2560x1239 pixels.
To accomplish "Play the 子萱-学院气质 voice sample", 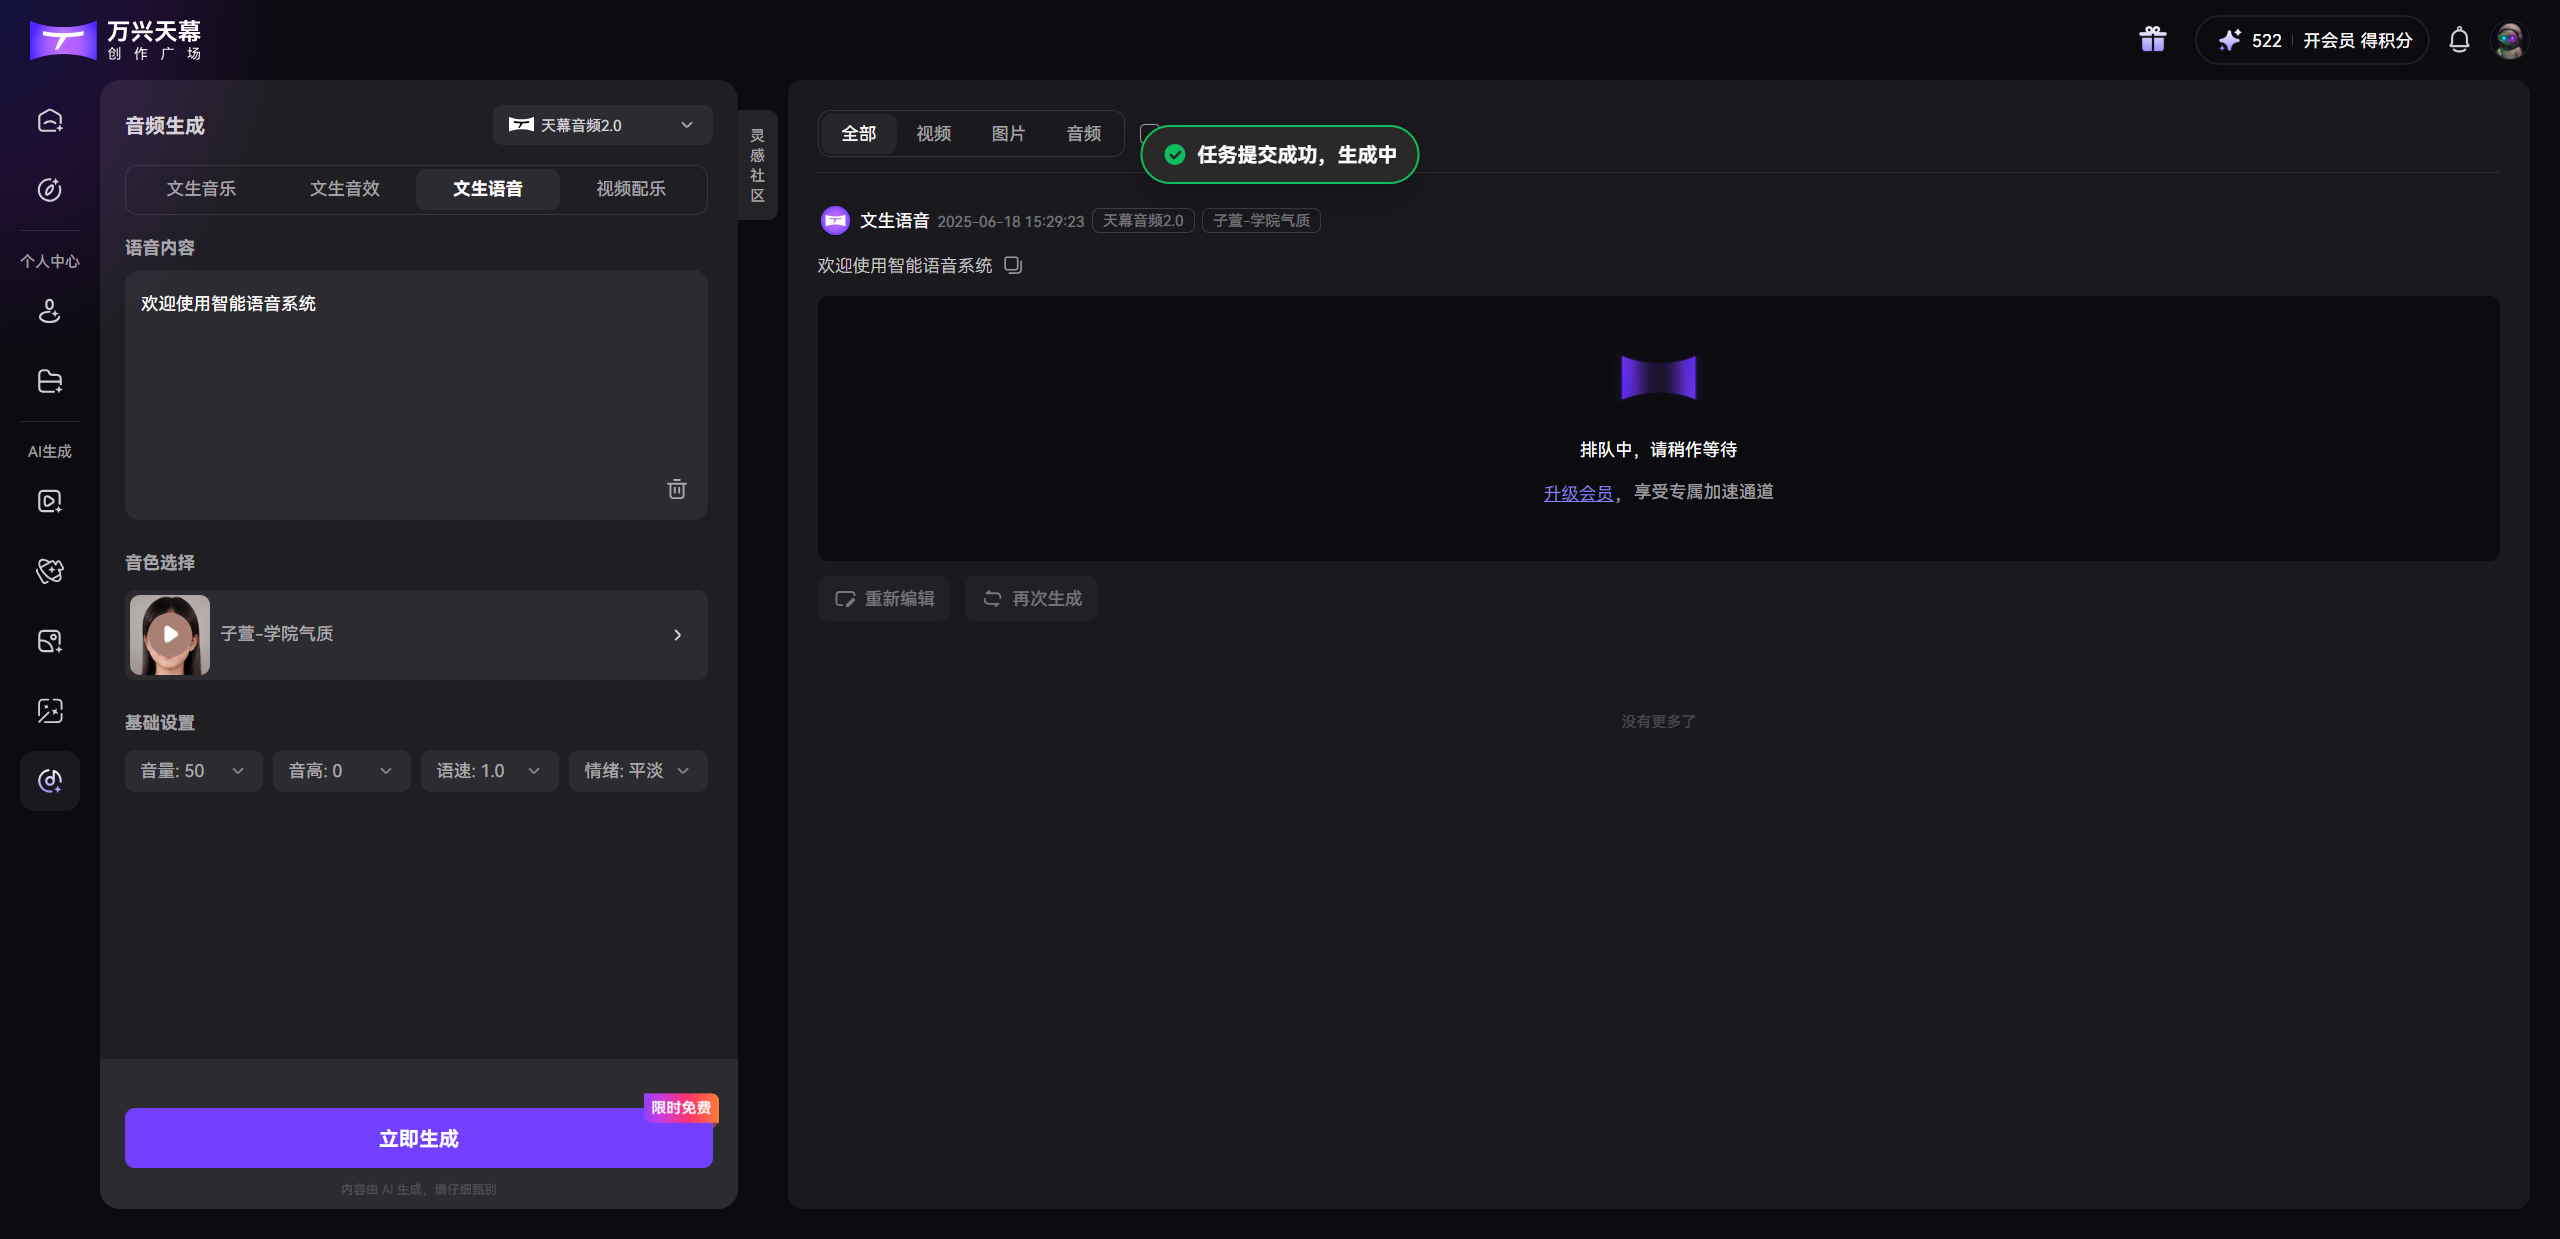I will coord(169,634).
